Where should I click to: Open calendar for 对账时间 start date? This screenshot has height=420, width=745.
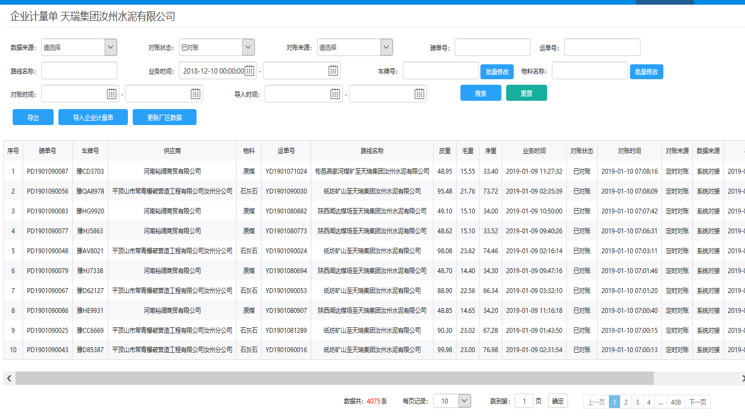click(111, 94)
